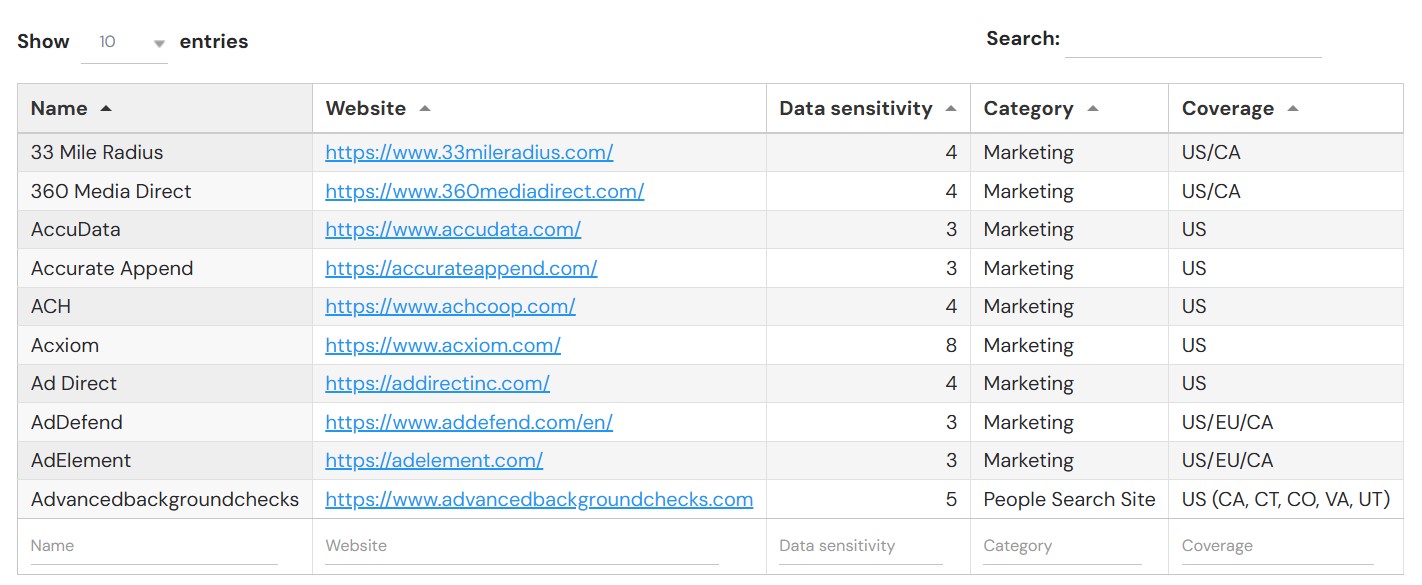Go to the acxiom.com website link

tap(443, 345)
